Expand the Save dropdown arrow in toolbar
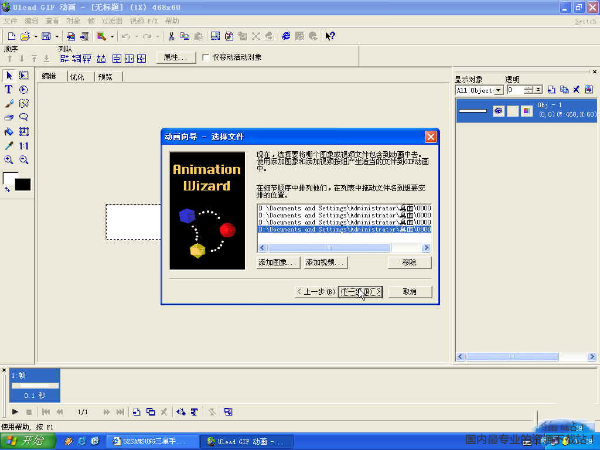 (59, 36)
